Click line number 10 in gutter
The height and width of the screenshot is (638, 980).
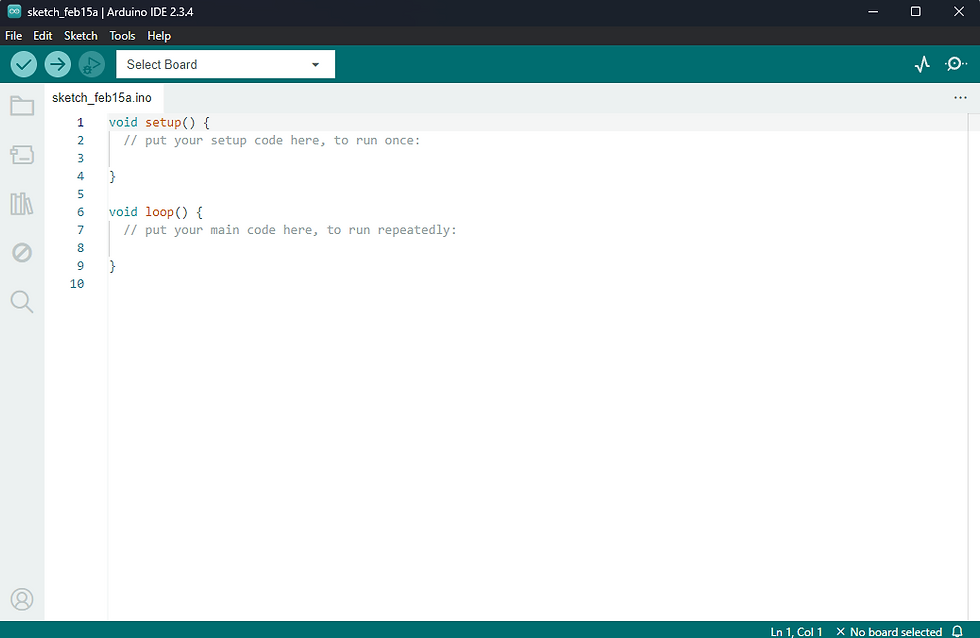coord(77,284)
